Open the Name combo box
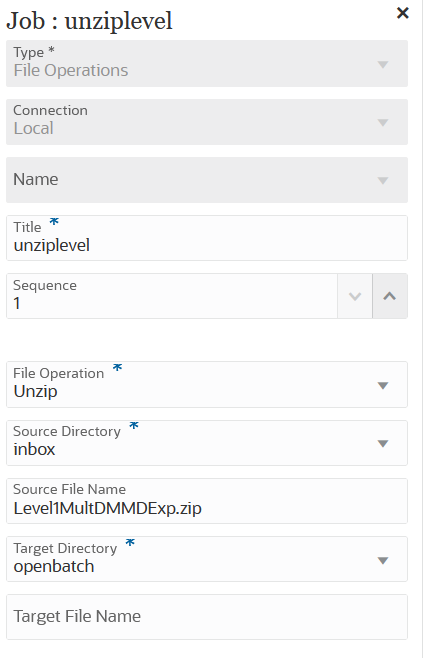 tap(207, 180)
